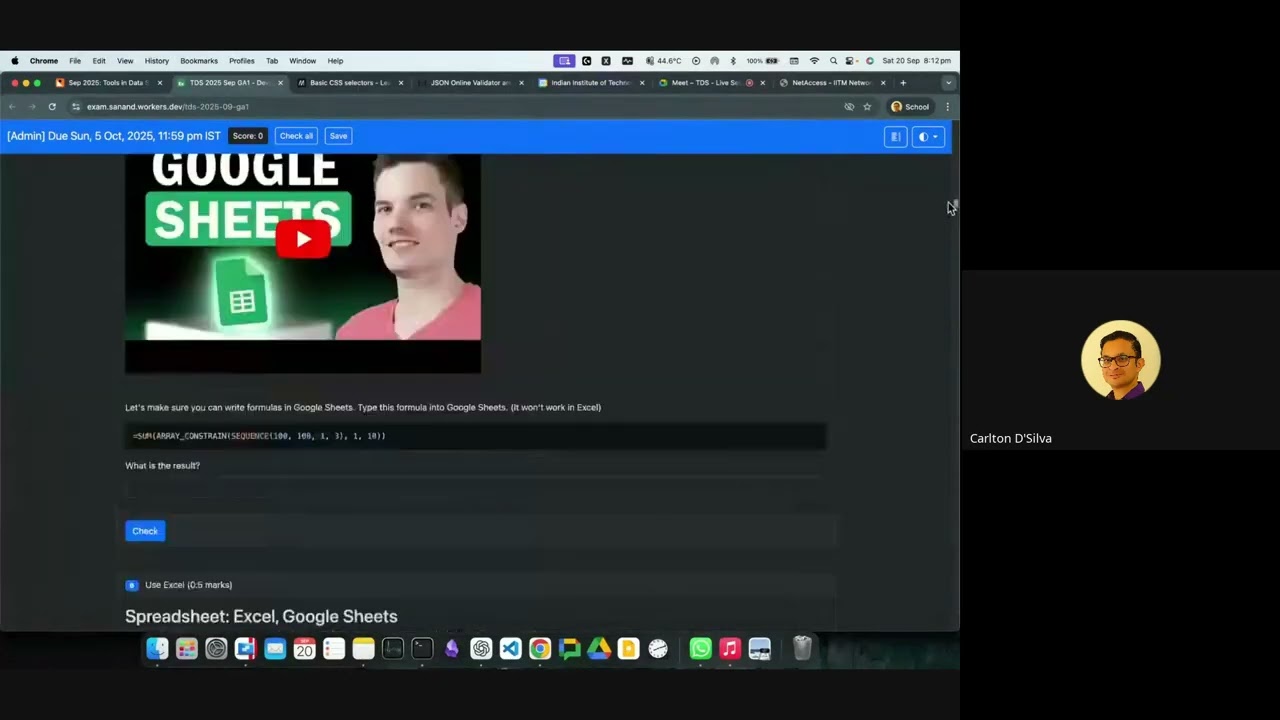
Task: Open Calendar from the dock
Action: [304, 649]
